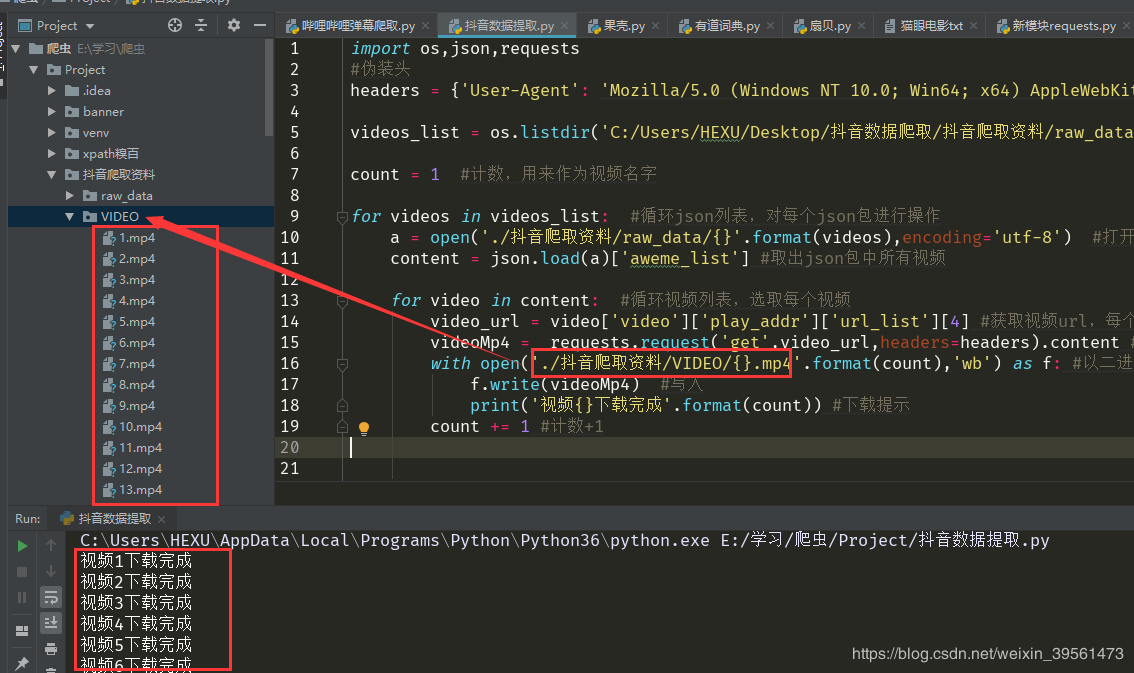This screenshot has width=1134, height=673.
Task: Collapse the VIDEO folder
Action: pos(69,216)
